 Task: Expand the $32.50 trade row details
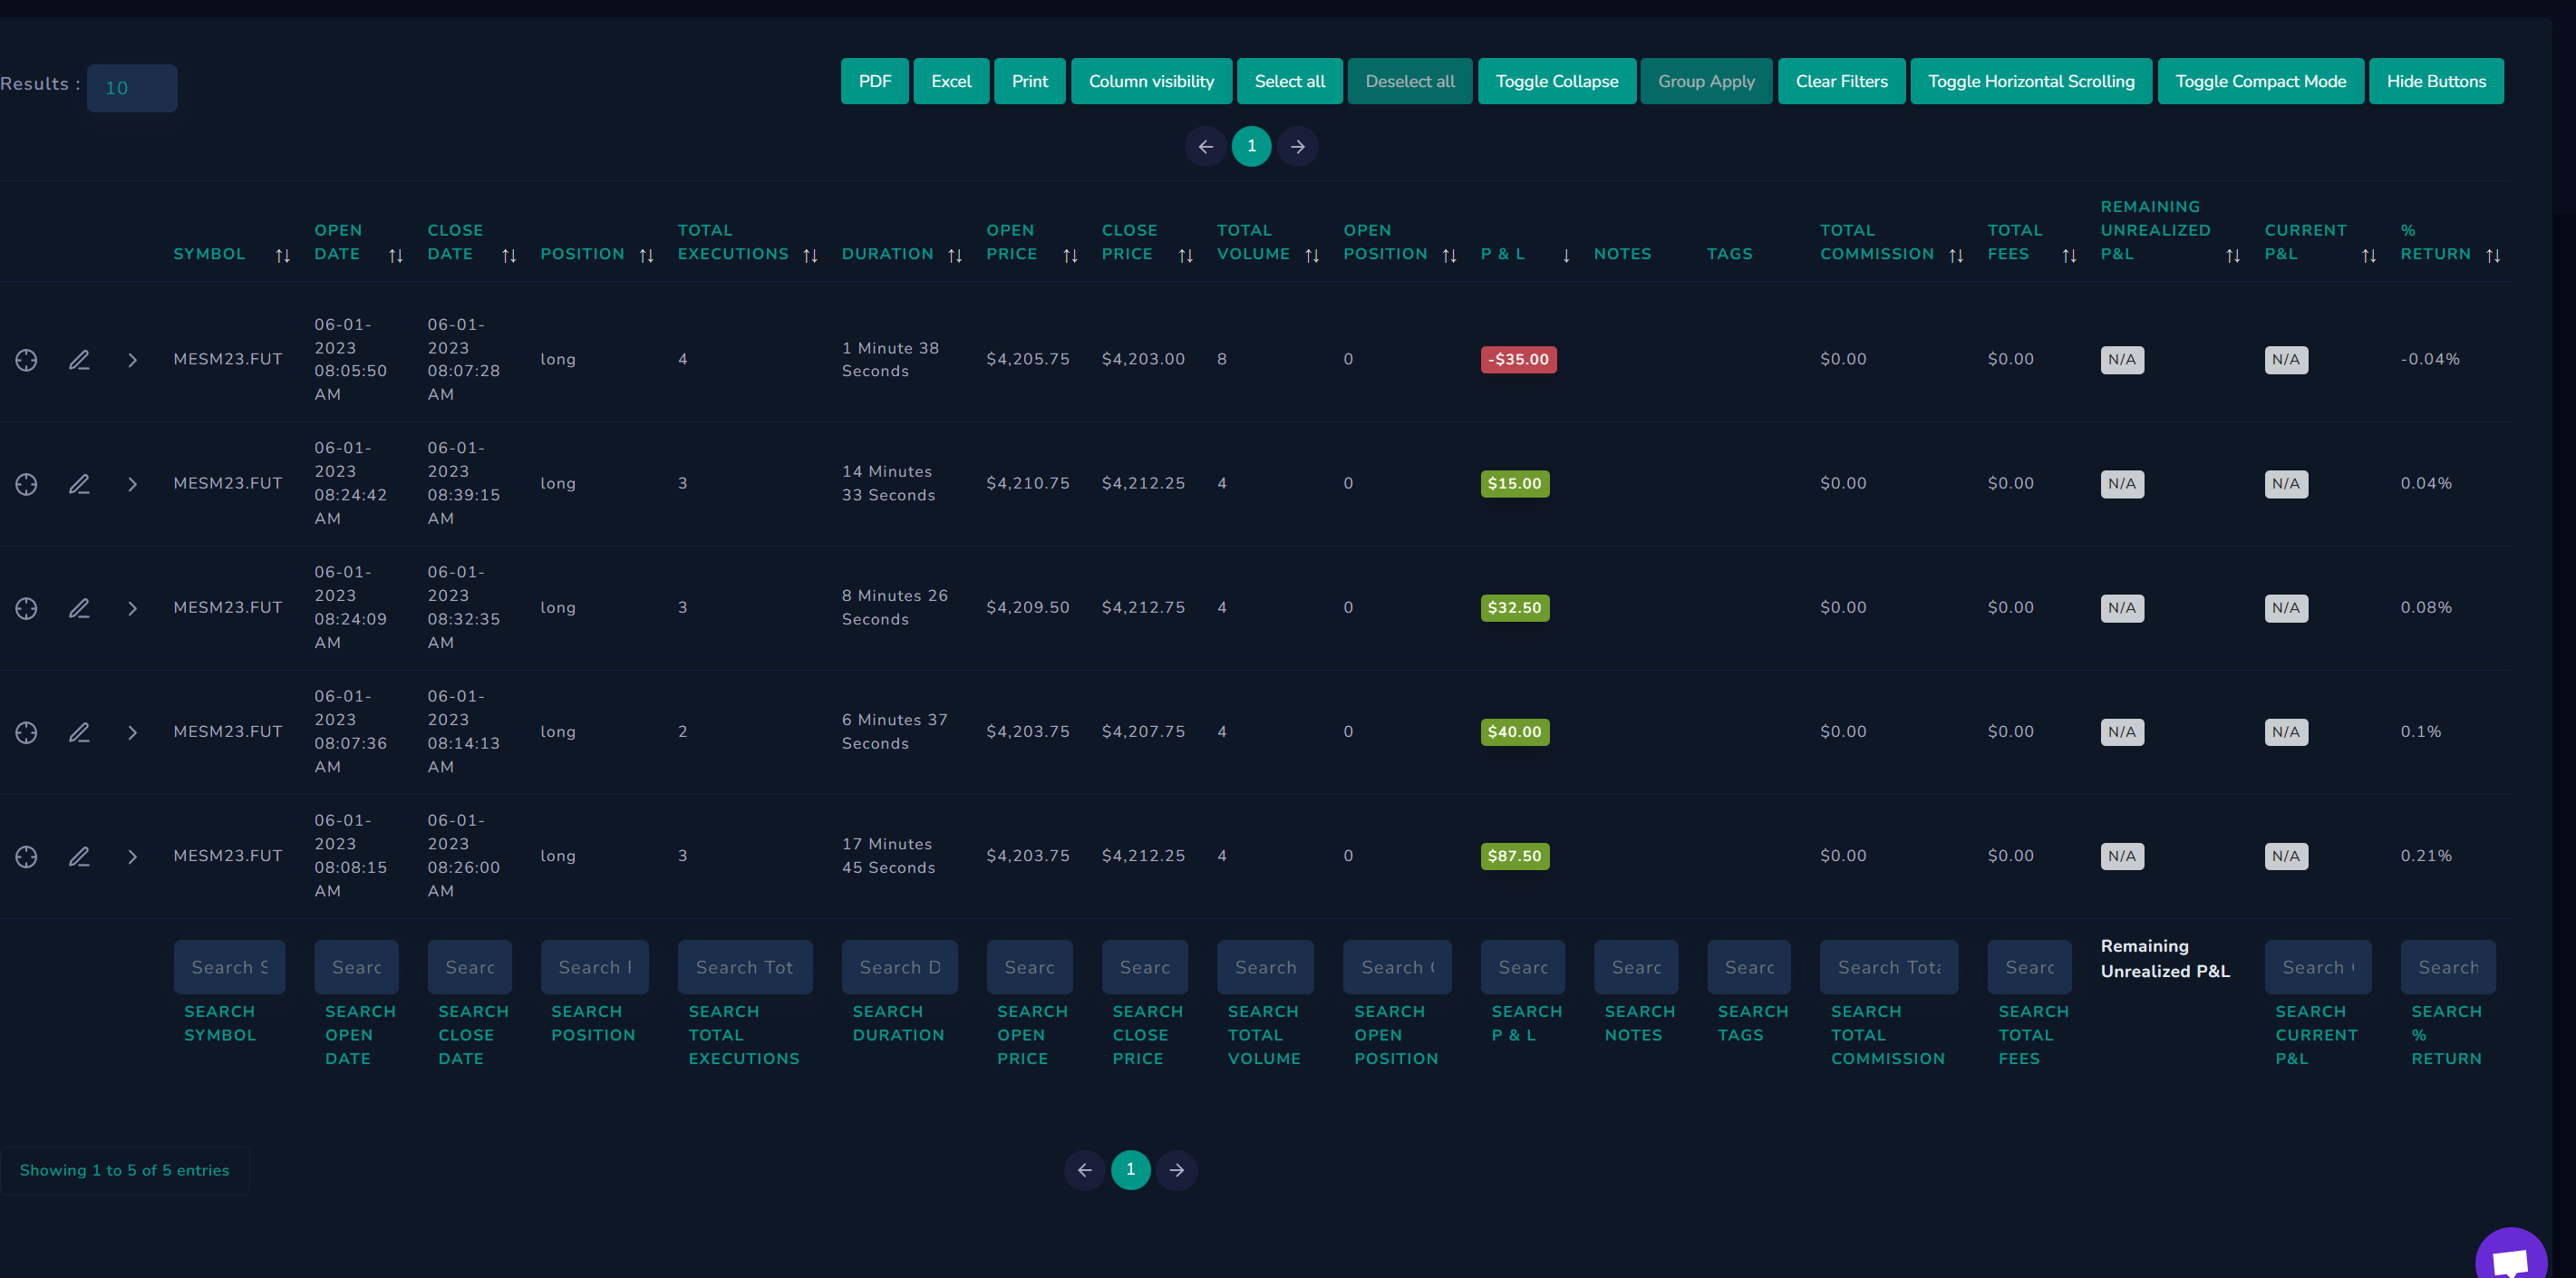(132, 608)
